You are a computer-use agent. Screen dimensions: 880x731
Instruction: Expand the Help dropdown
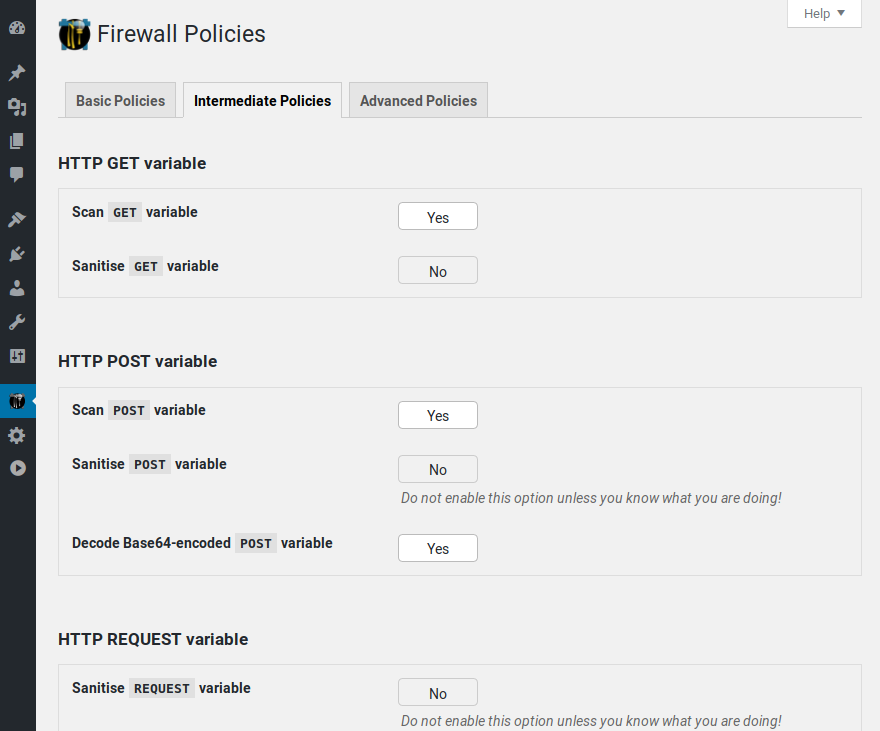[x=824, y=13]
